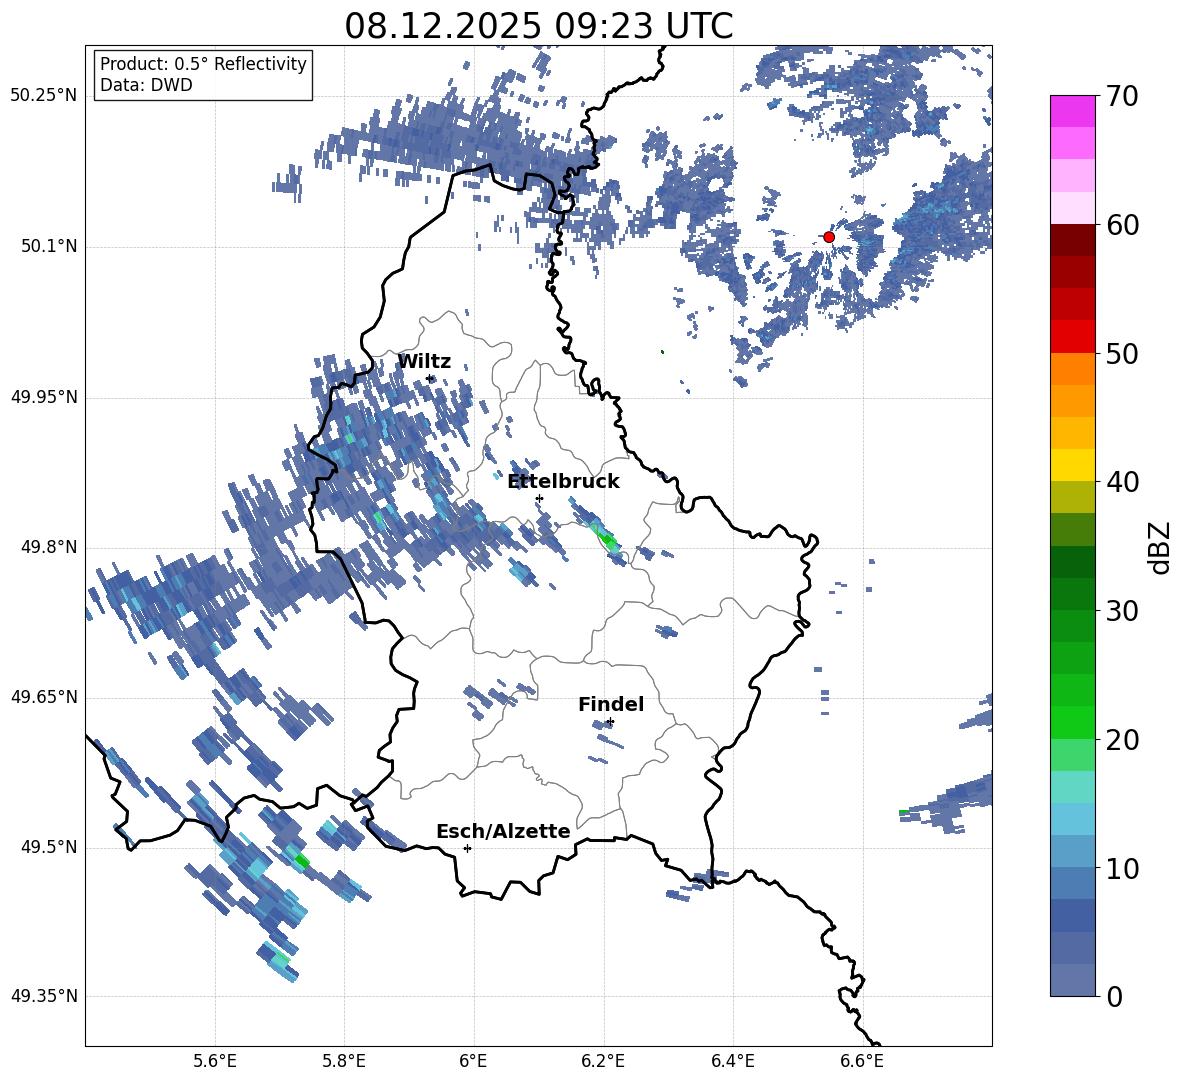Click the 49.95°N latitude label

[x=44, y=397]
